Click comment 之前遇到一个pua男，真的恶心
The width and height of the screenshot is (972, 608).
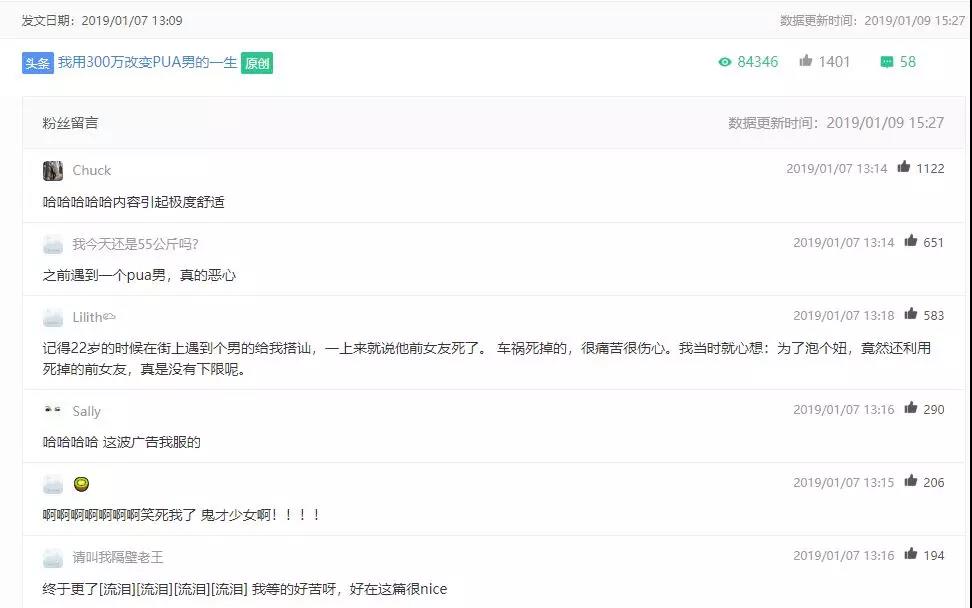tap(139, 275)
